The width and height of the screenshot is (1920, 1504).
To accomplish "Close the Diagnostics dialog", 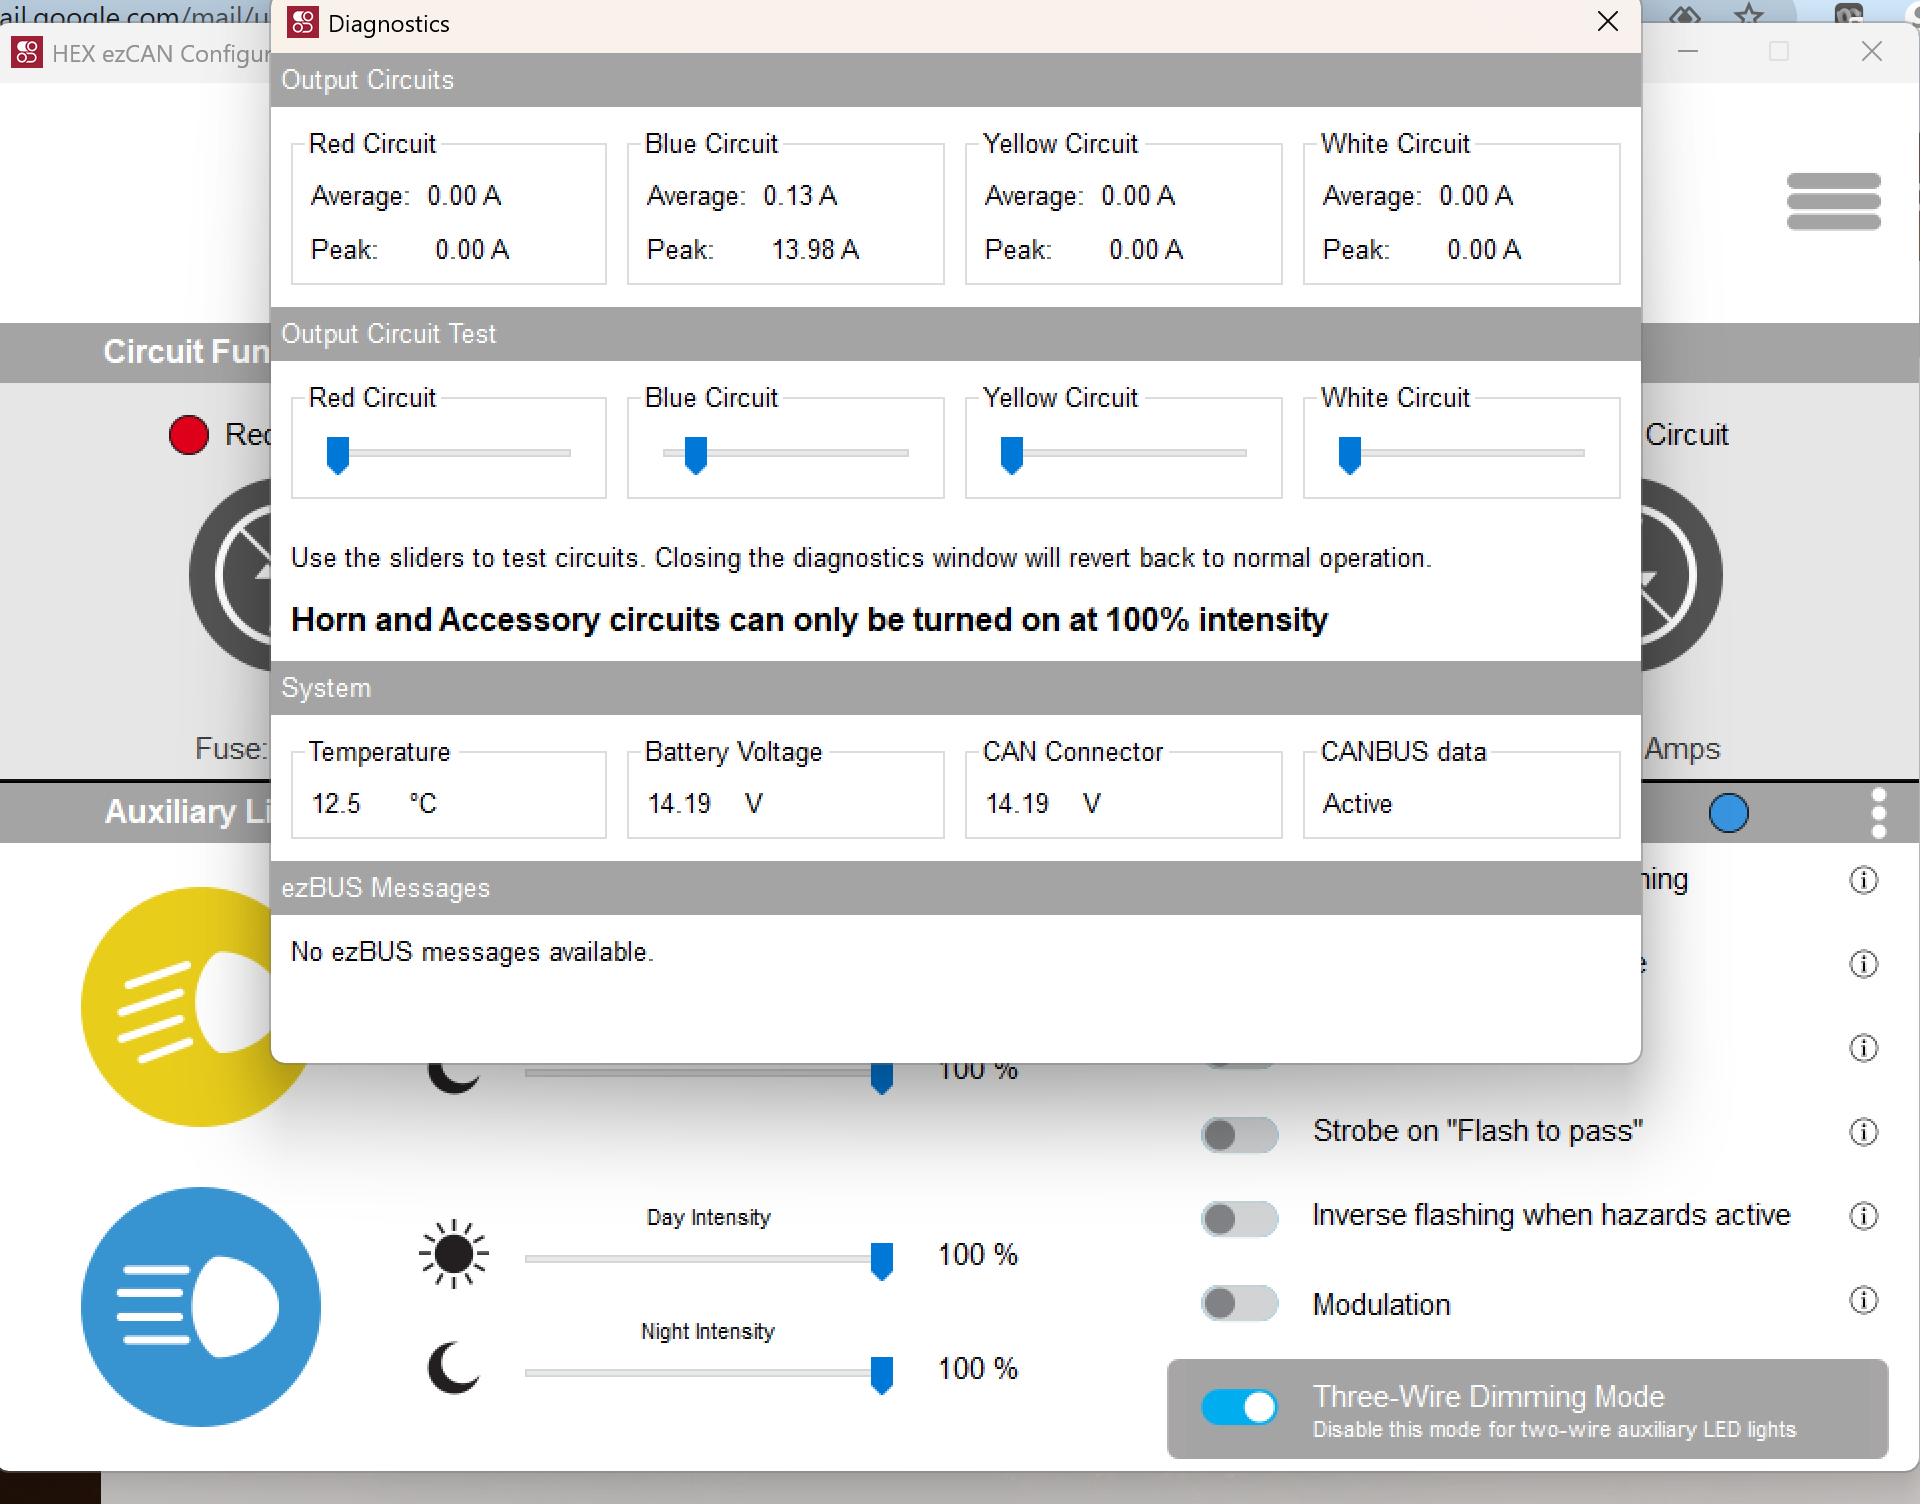I will pos(1607,22).
